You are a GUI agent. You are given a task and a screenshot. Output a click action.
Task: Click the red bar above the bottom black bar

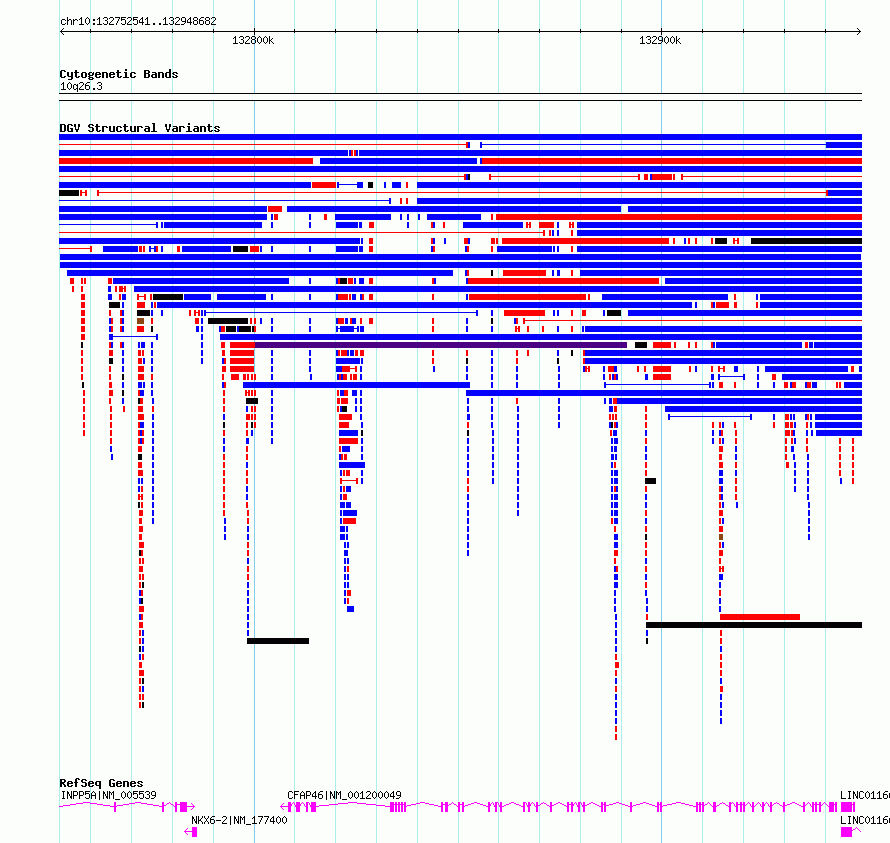click(760, 617)
